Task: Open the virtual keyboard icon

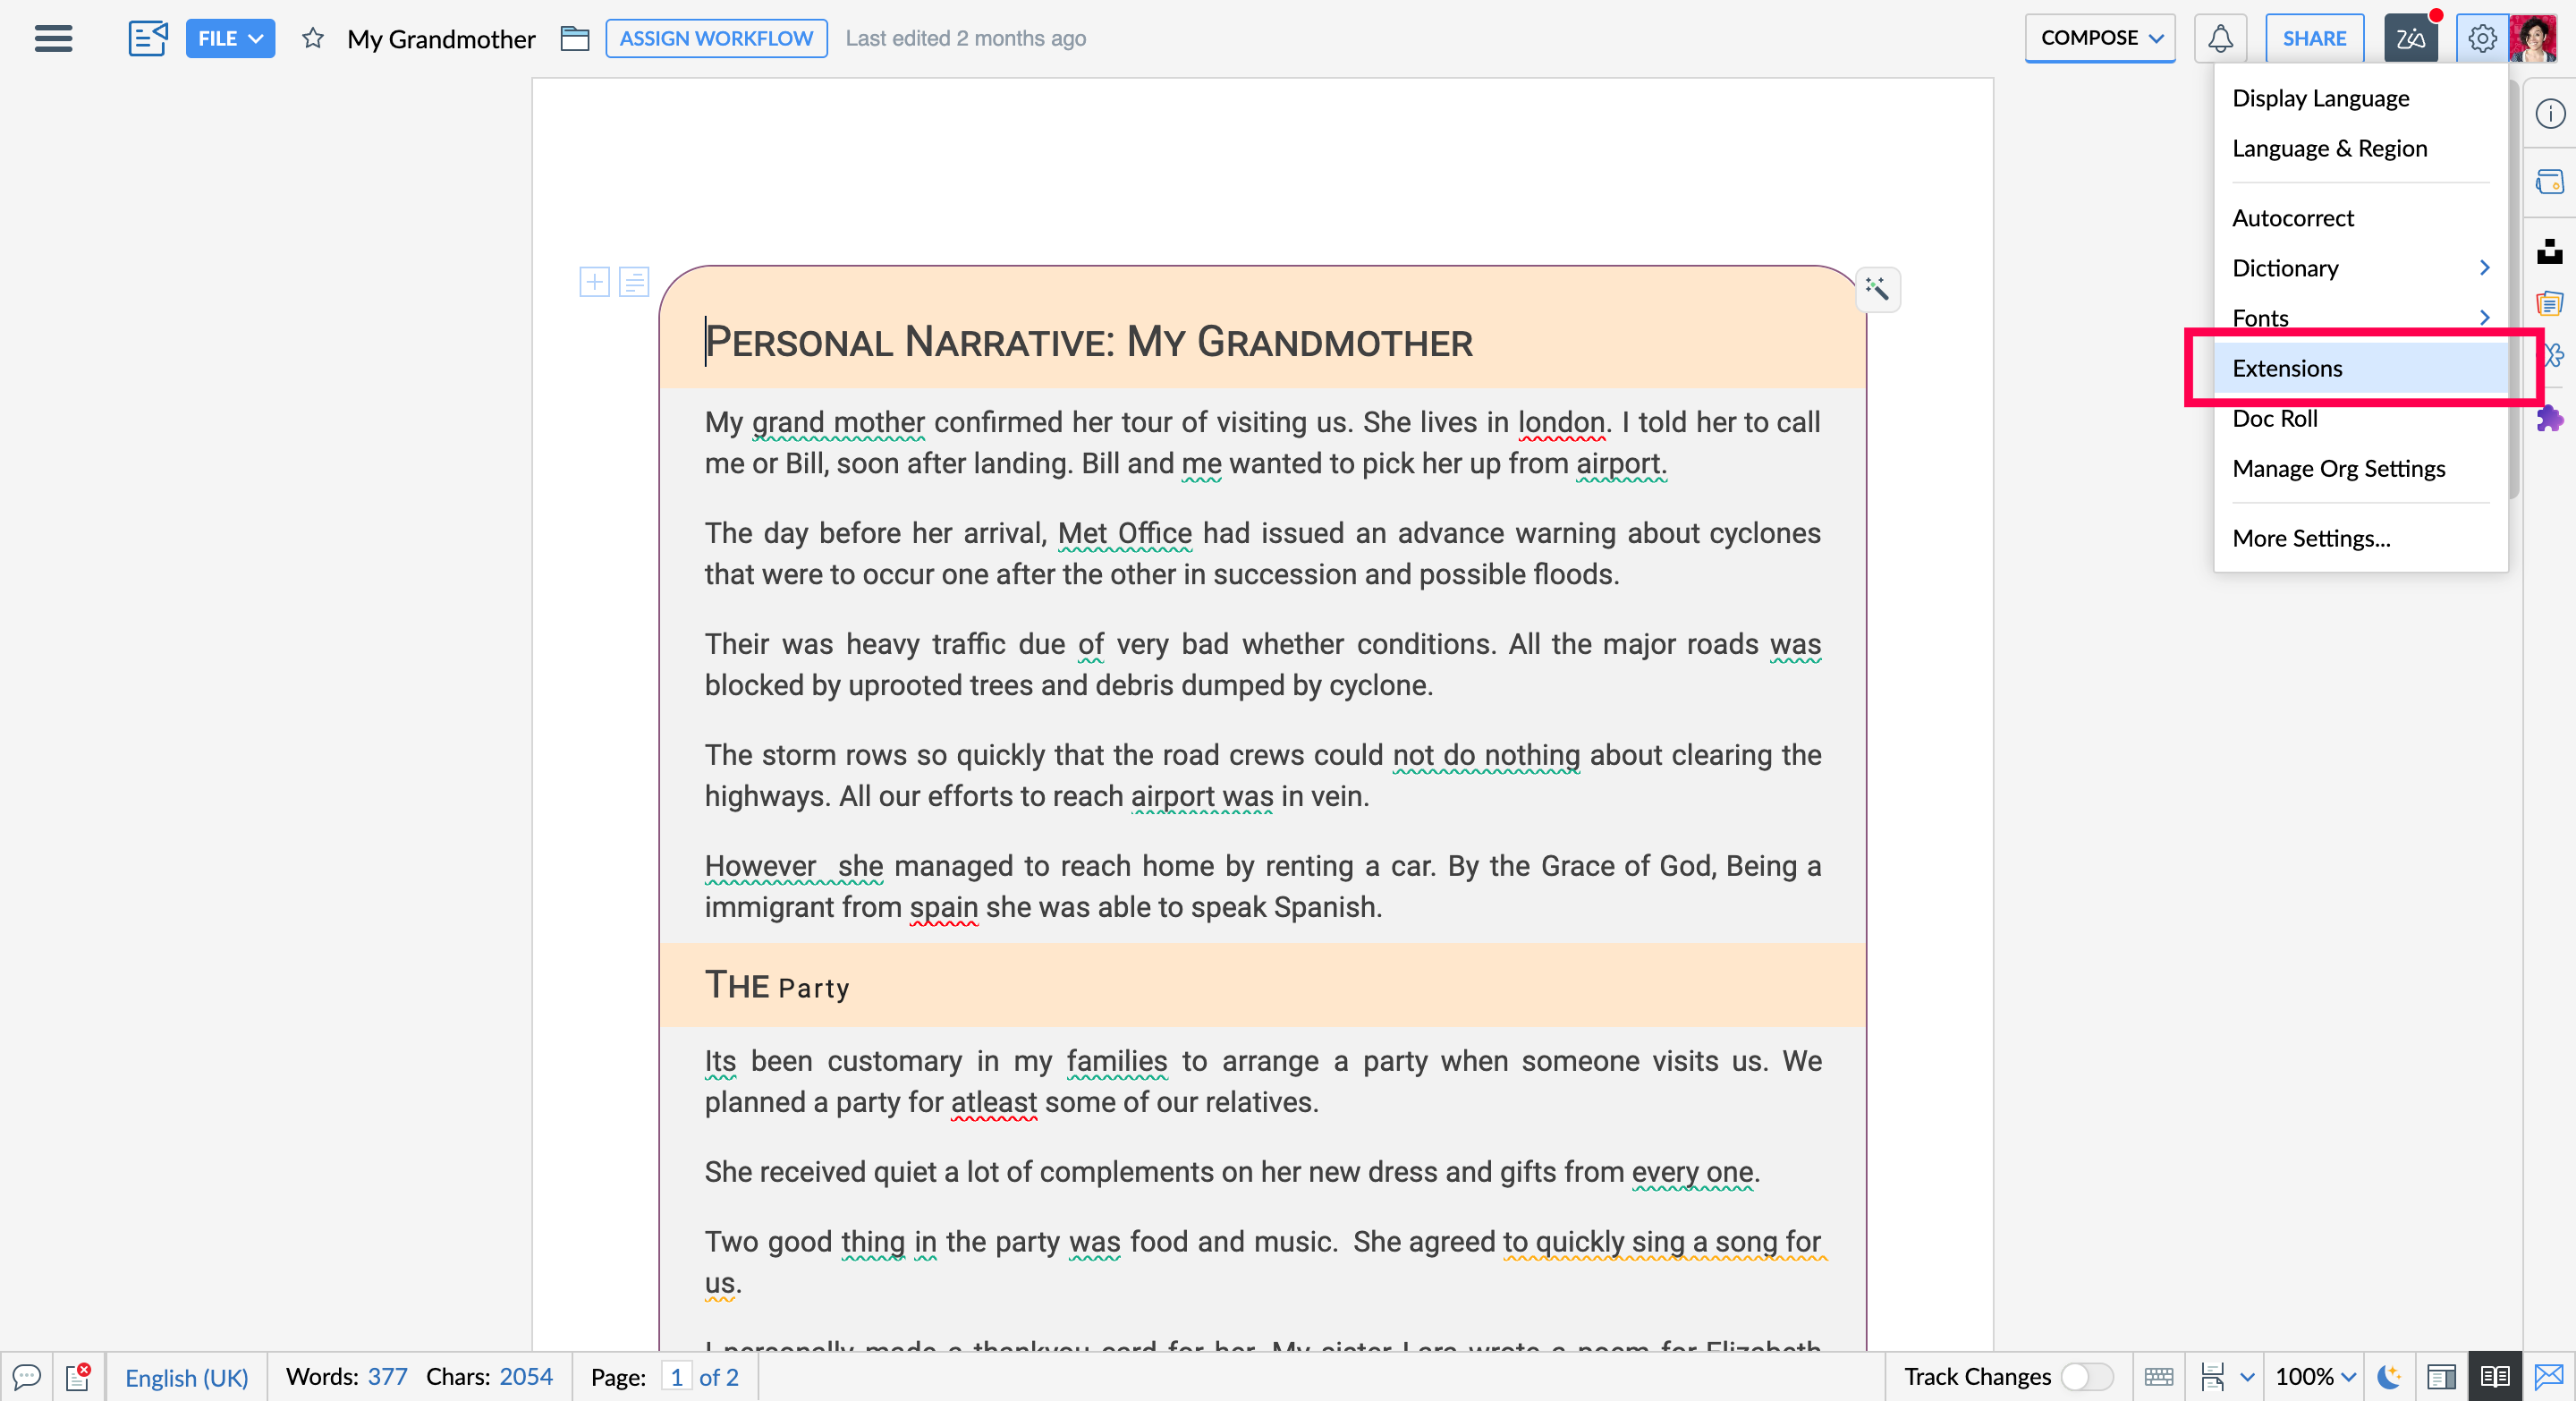Action: click(2158, 1377)
